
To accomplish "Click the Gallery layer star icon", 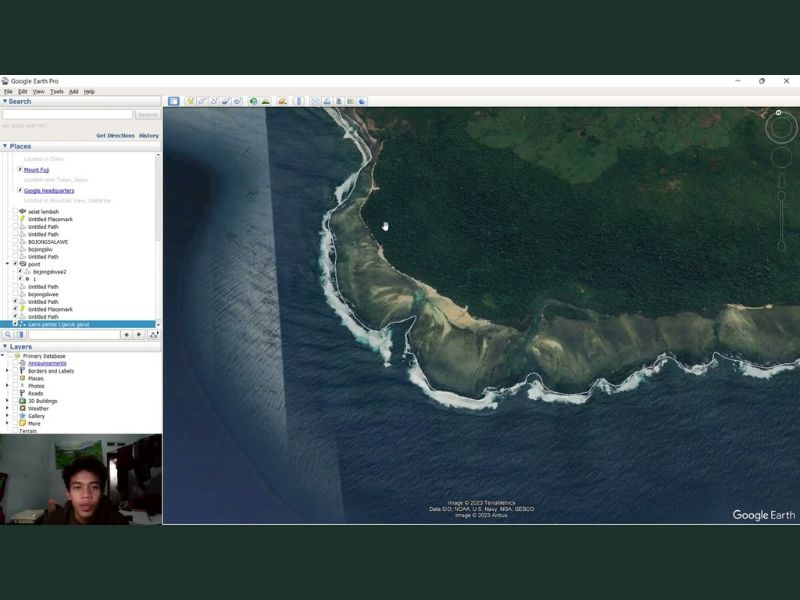I will click(x=22, y=416).
